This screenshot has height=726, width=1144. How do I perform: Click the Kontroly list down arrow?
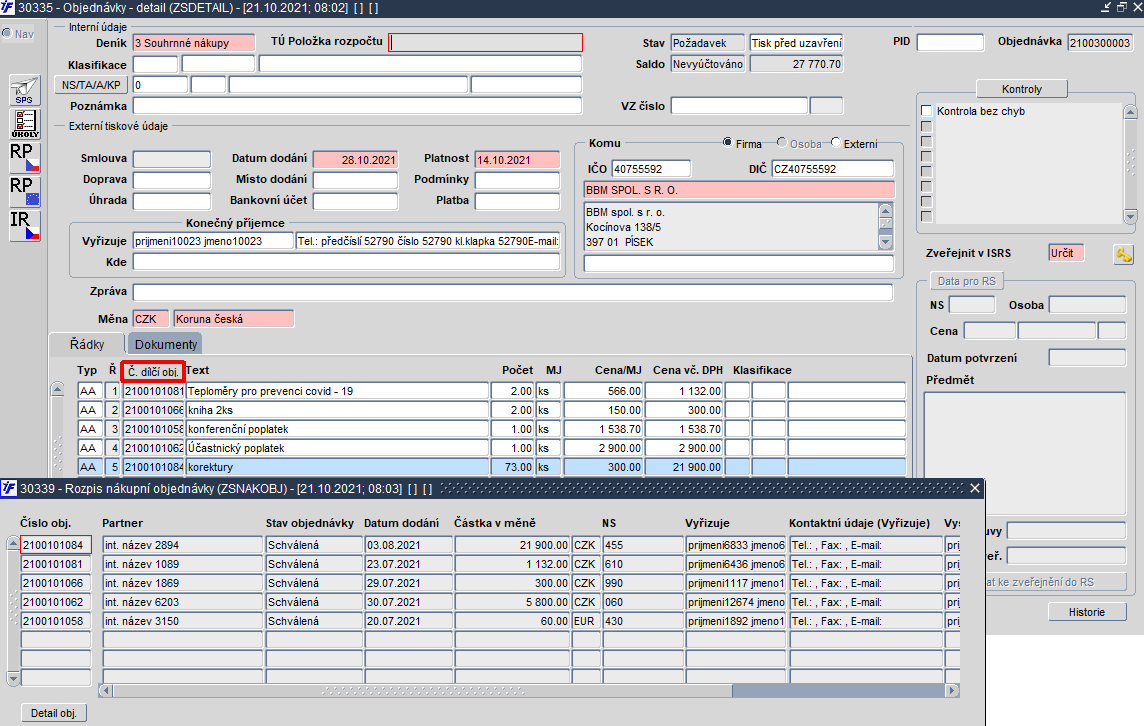1130,217
